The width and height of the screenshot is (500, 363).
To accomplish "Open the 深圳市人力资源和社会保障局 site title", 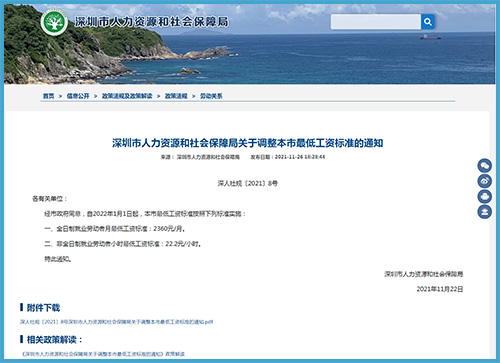I will tap(151, 22).
